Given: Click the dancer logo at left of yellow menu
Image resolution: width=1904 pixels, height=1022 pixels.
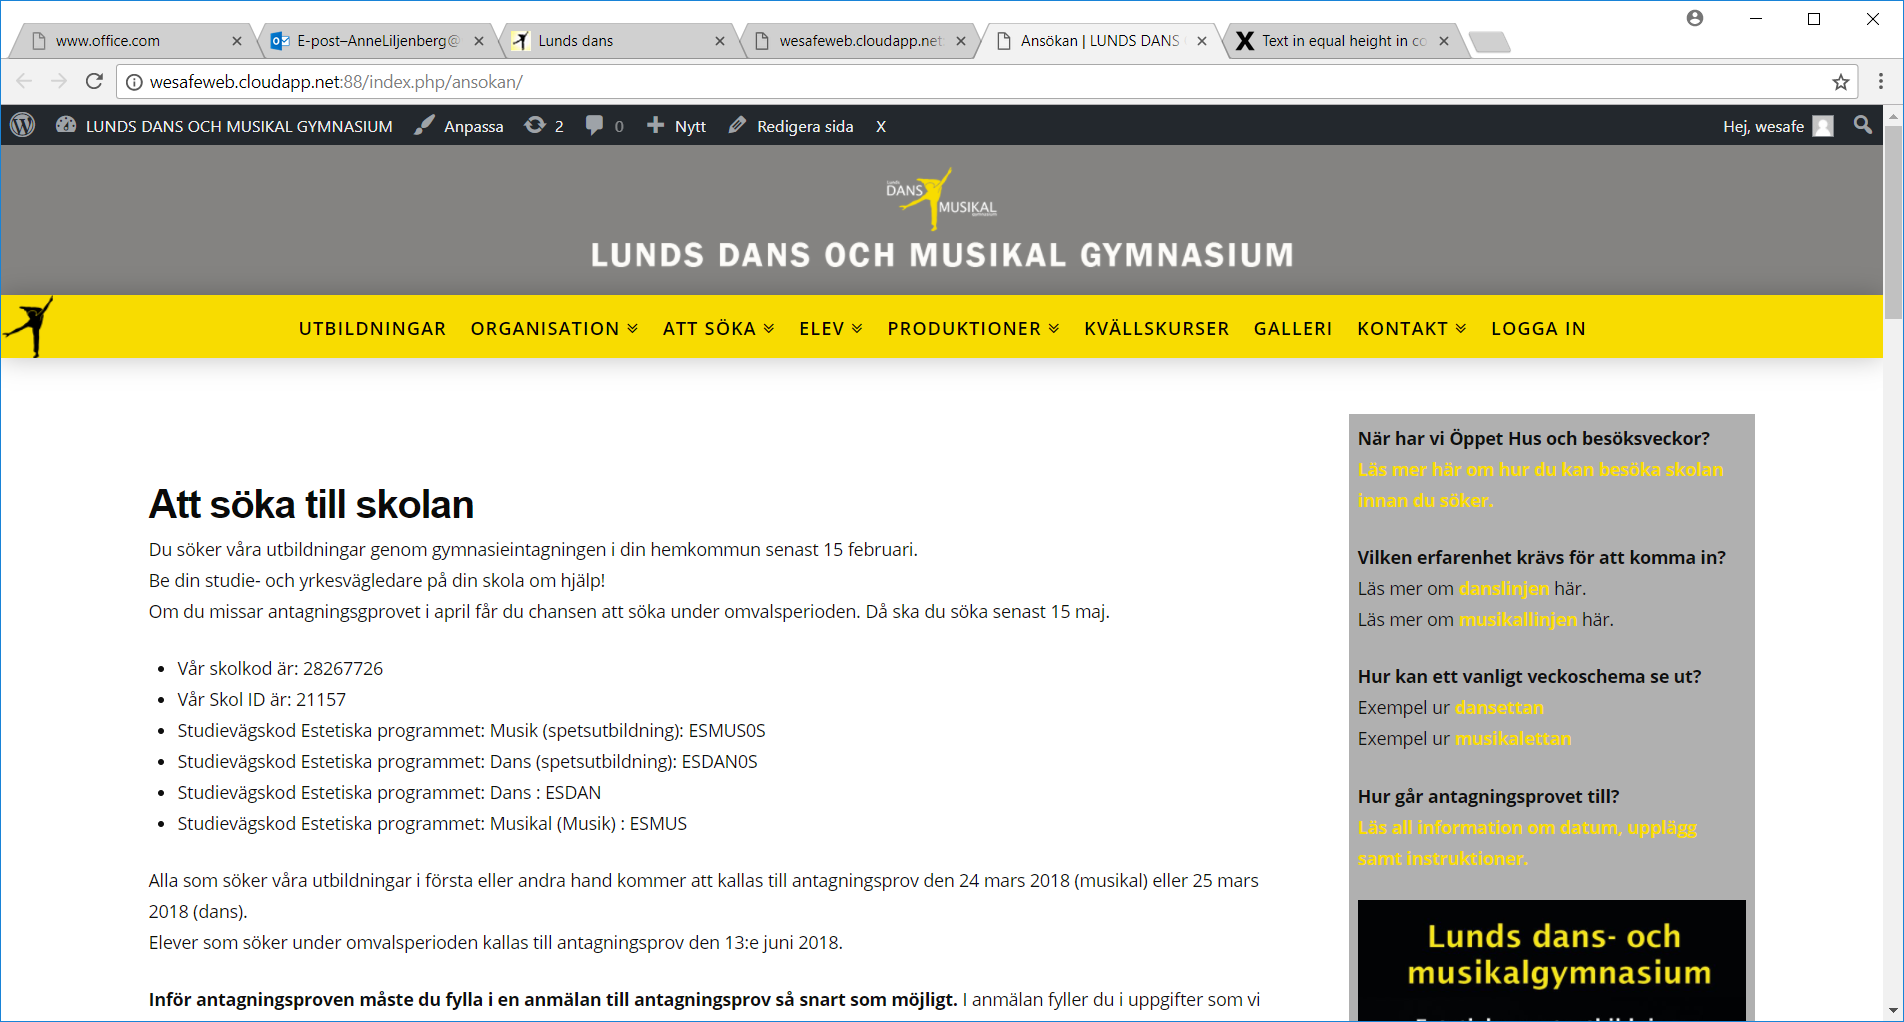Looking at the screenshot, I should pos(29,326).
